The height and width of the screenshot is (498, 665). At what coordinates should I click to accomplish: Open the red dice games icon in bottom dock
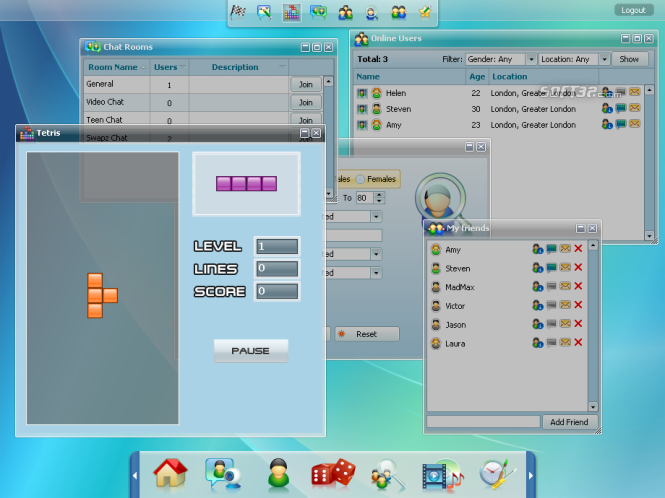tap(333, 472)
